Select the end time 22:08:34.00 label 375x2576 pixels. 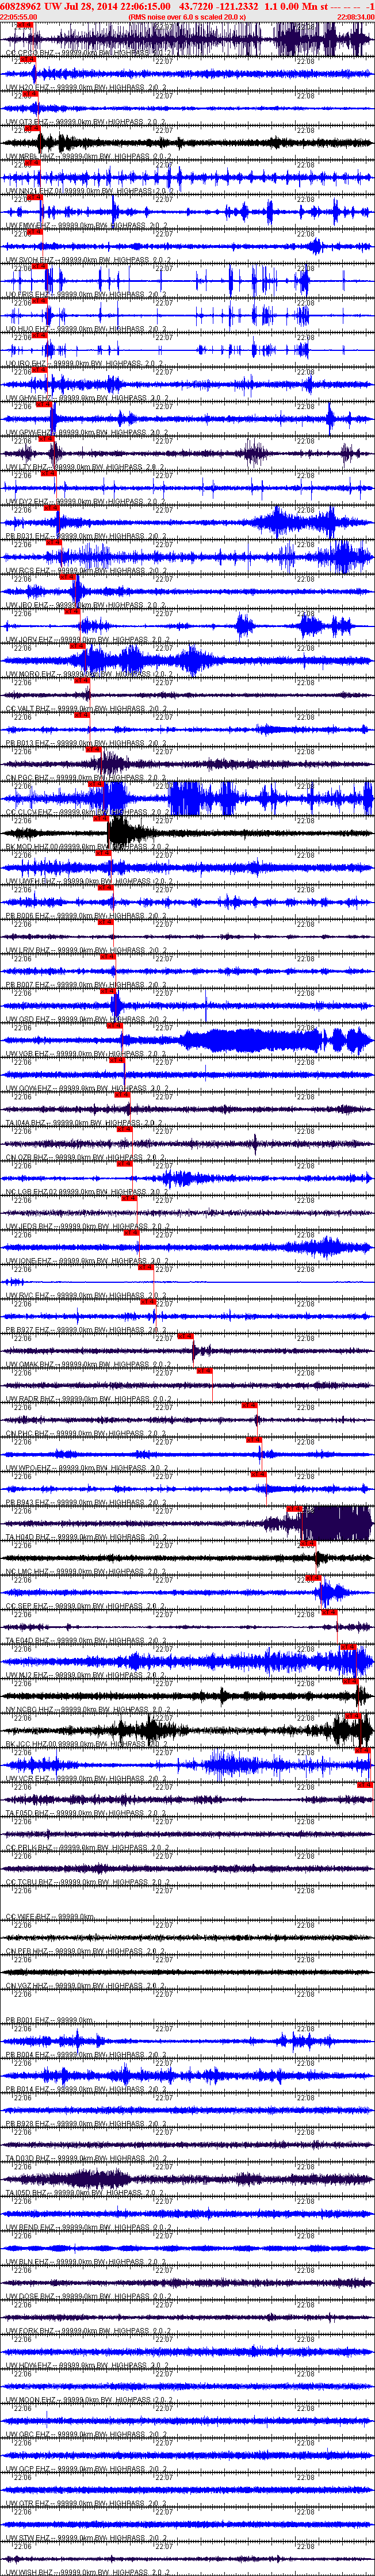point(356,17)
